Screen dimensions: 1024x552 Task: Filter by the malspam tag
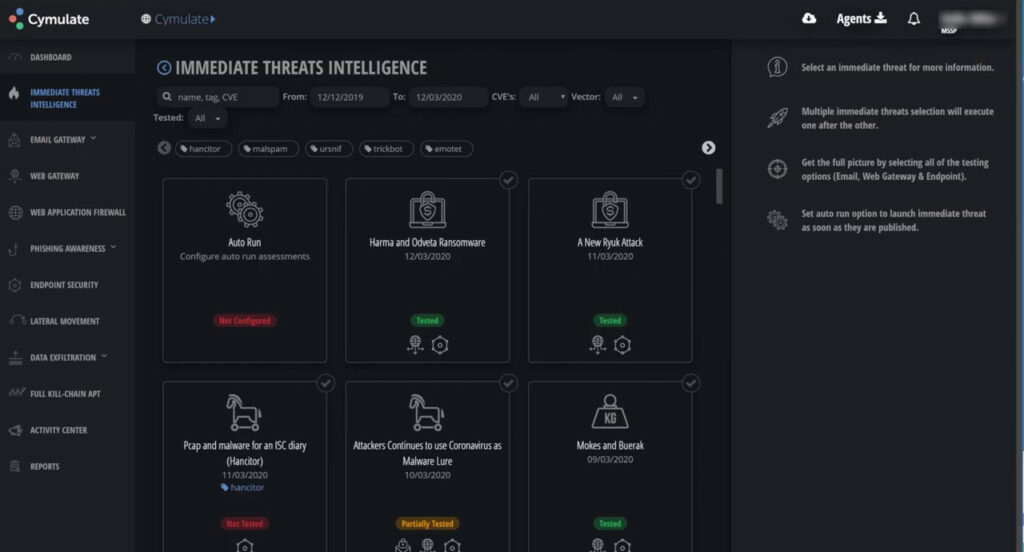click(268, 149)
